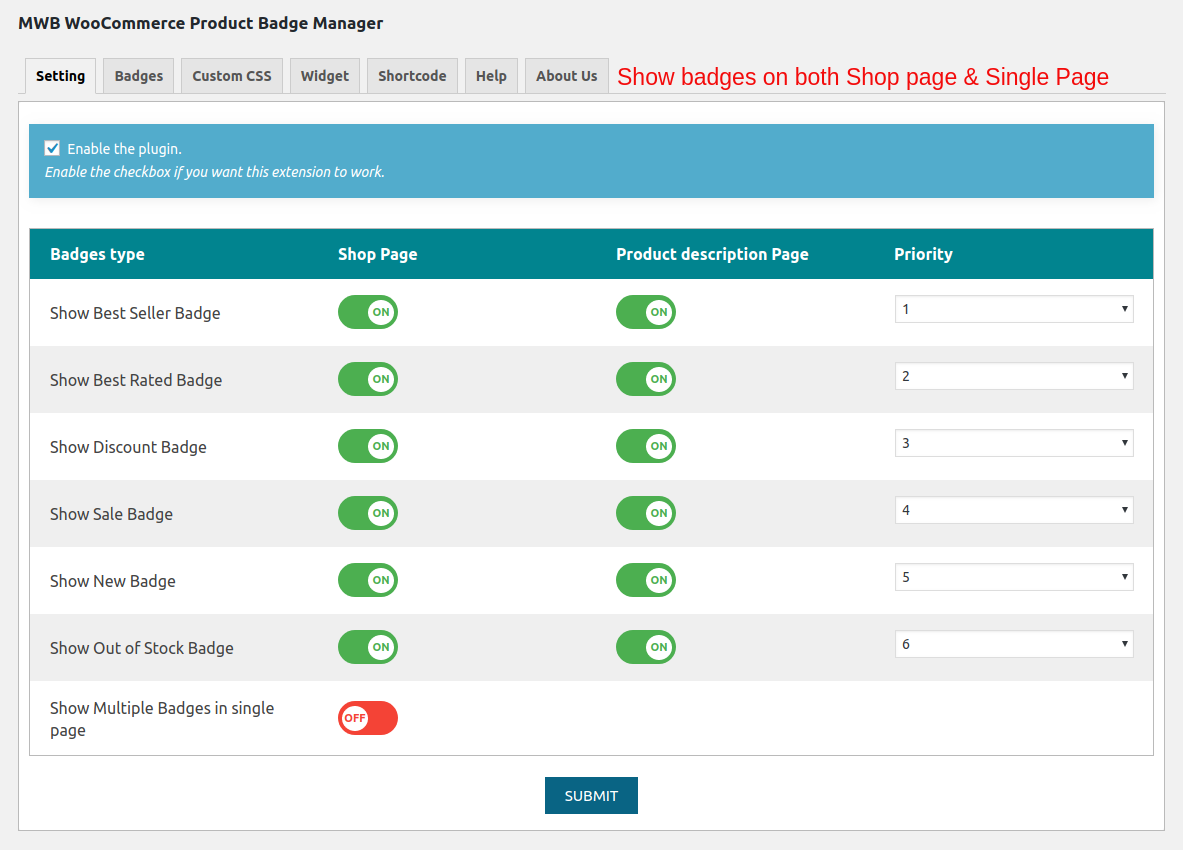Open priority dropdown for Best Seller Badge
Screen dimensions: 1183x850
coord(1014,309)
